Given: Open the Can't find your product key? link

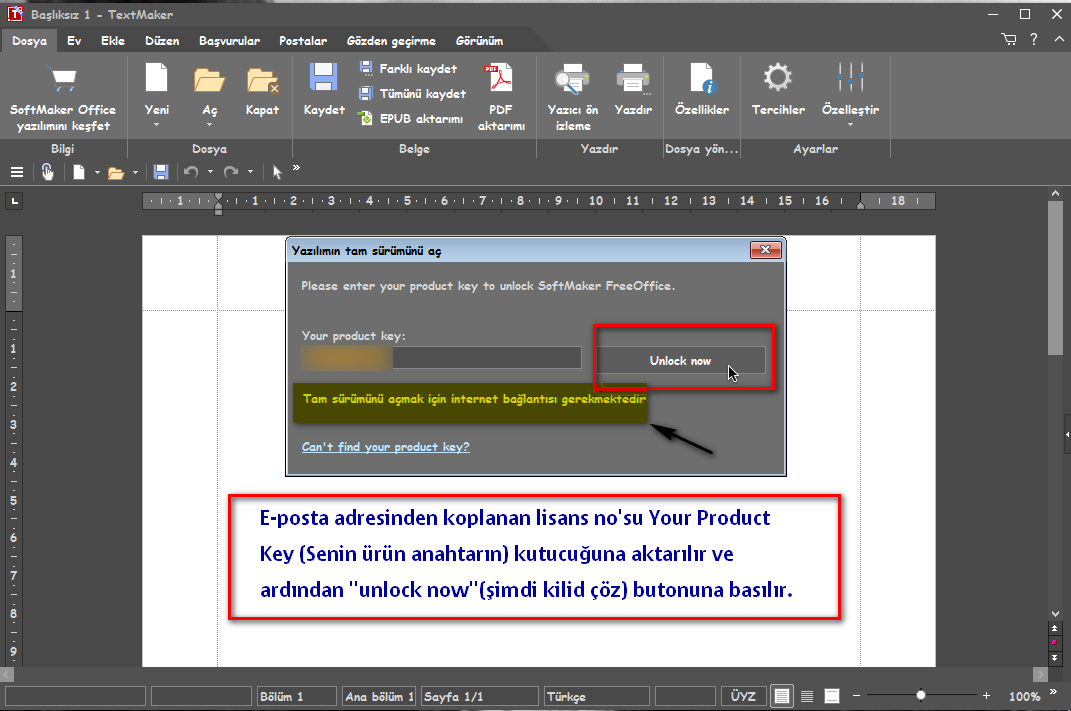Looking at the screenshot, I should point(385,447).
